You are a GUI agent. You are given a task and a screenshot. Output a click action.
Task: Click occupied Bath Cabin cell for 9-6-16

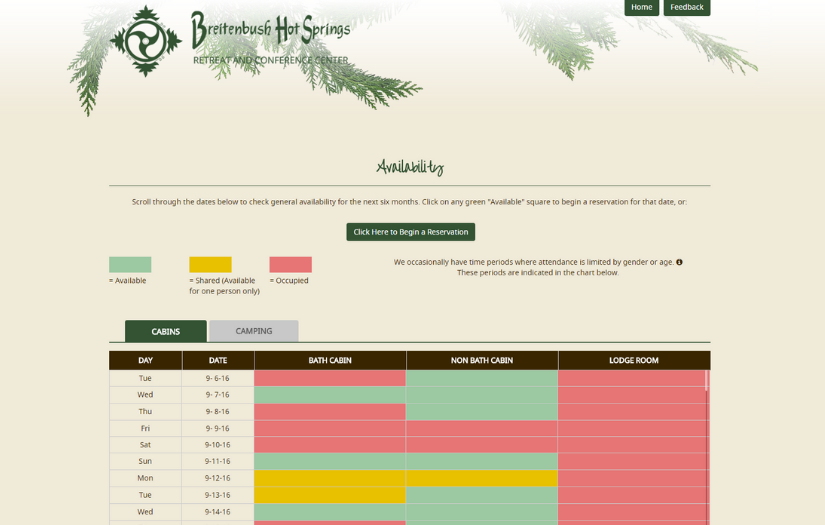(x=330, y=378)
